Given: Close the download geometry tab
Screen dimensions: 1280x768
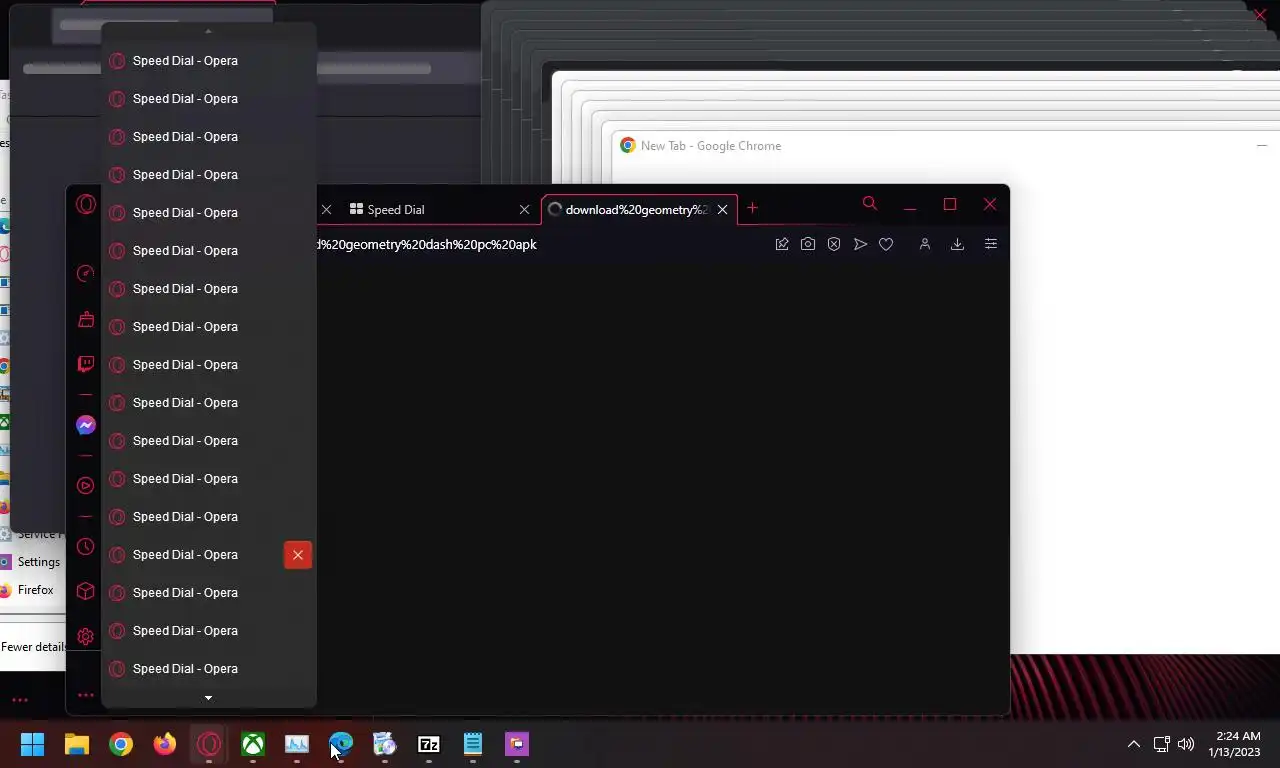Looking at the screenshot, I should click(x=722, y=210).
